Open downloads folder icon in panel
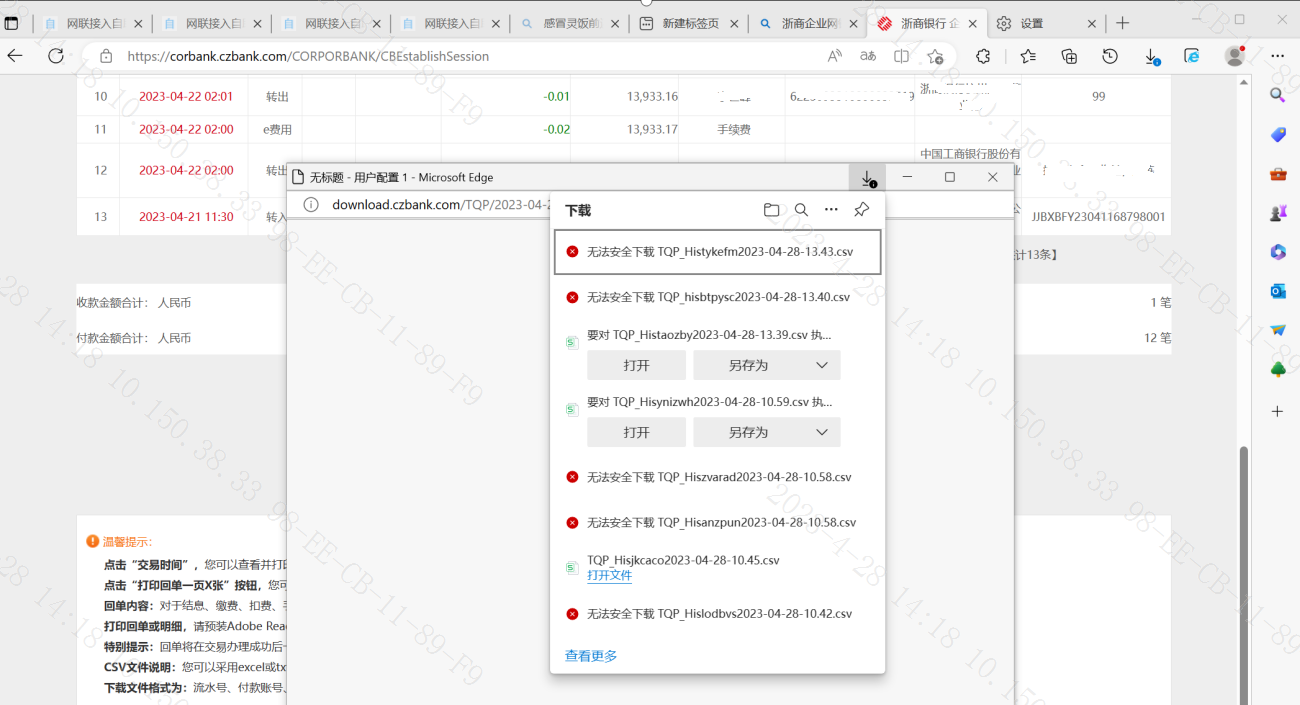This screenshot has height=705, width=1300. point(771,210)
